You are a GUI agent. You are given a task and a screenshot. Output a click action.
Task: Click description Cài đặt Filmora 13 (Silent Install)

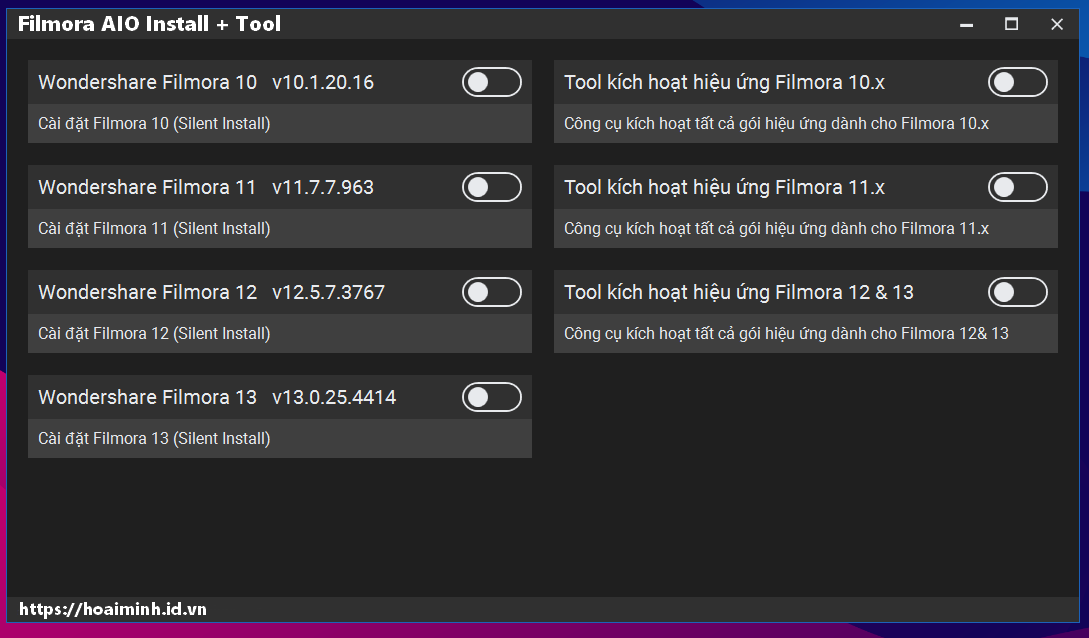tap(154, 439)
